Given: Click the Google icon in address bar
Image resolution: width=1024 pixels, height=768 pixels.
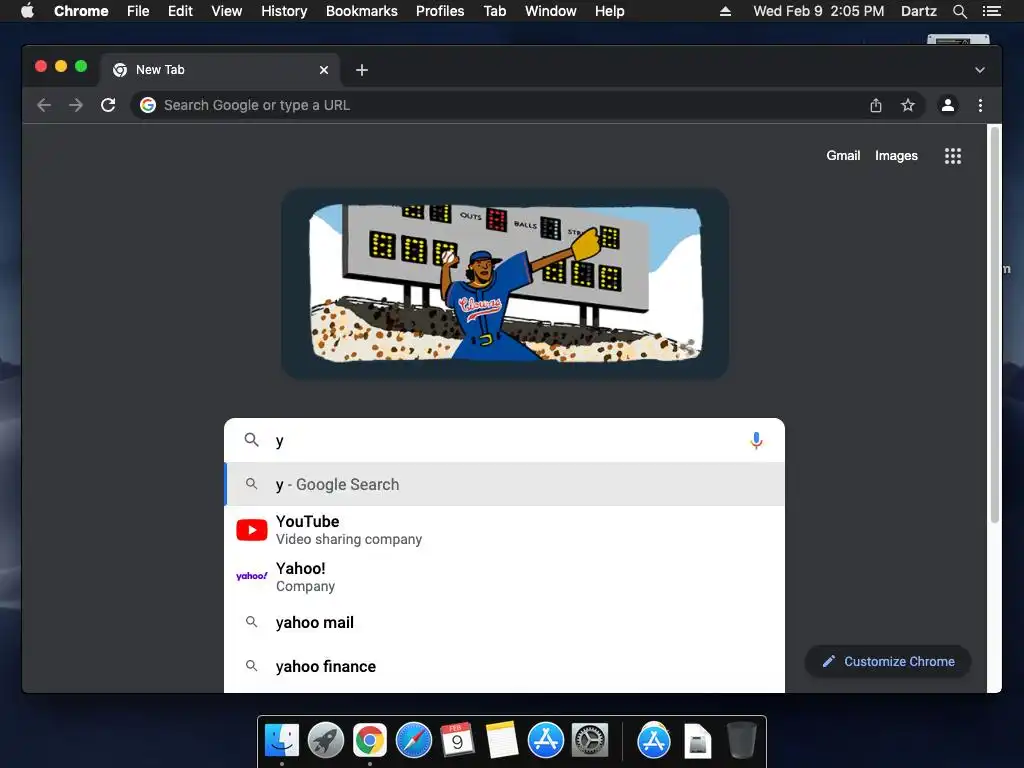Looking at the screenshot, I should (x=148, y=105).
